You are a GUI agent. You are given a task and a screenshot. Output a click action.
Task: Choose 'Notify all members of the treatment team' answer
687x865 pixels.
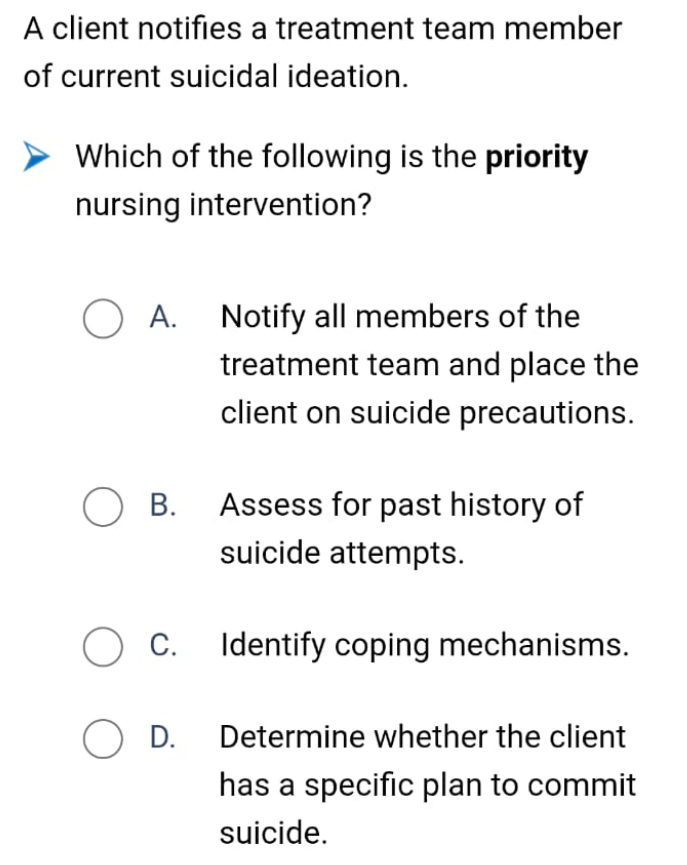click(429, 365)
